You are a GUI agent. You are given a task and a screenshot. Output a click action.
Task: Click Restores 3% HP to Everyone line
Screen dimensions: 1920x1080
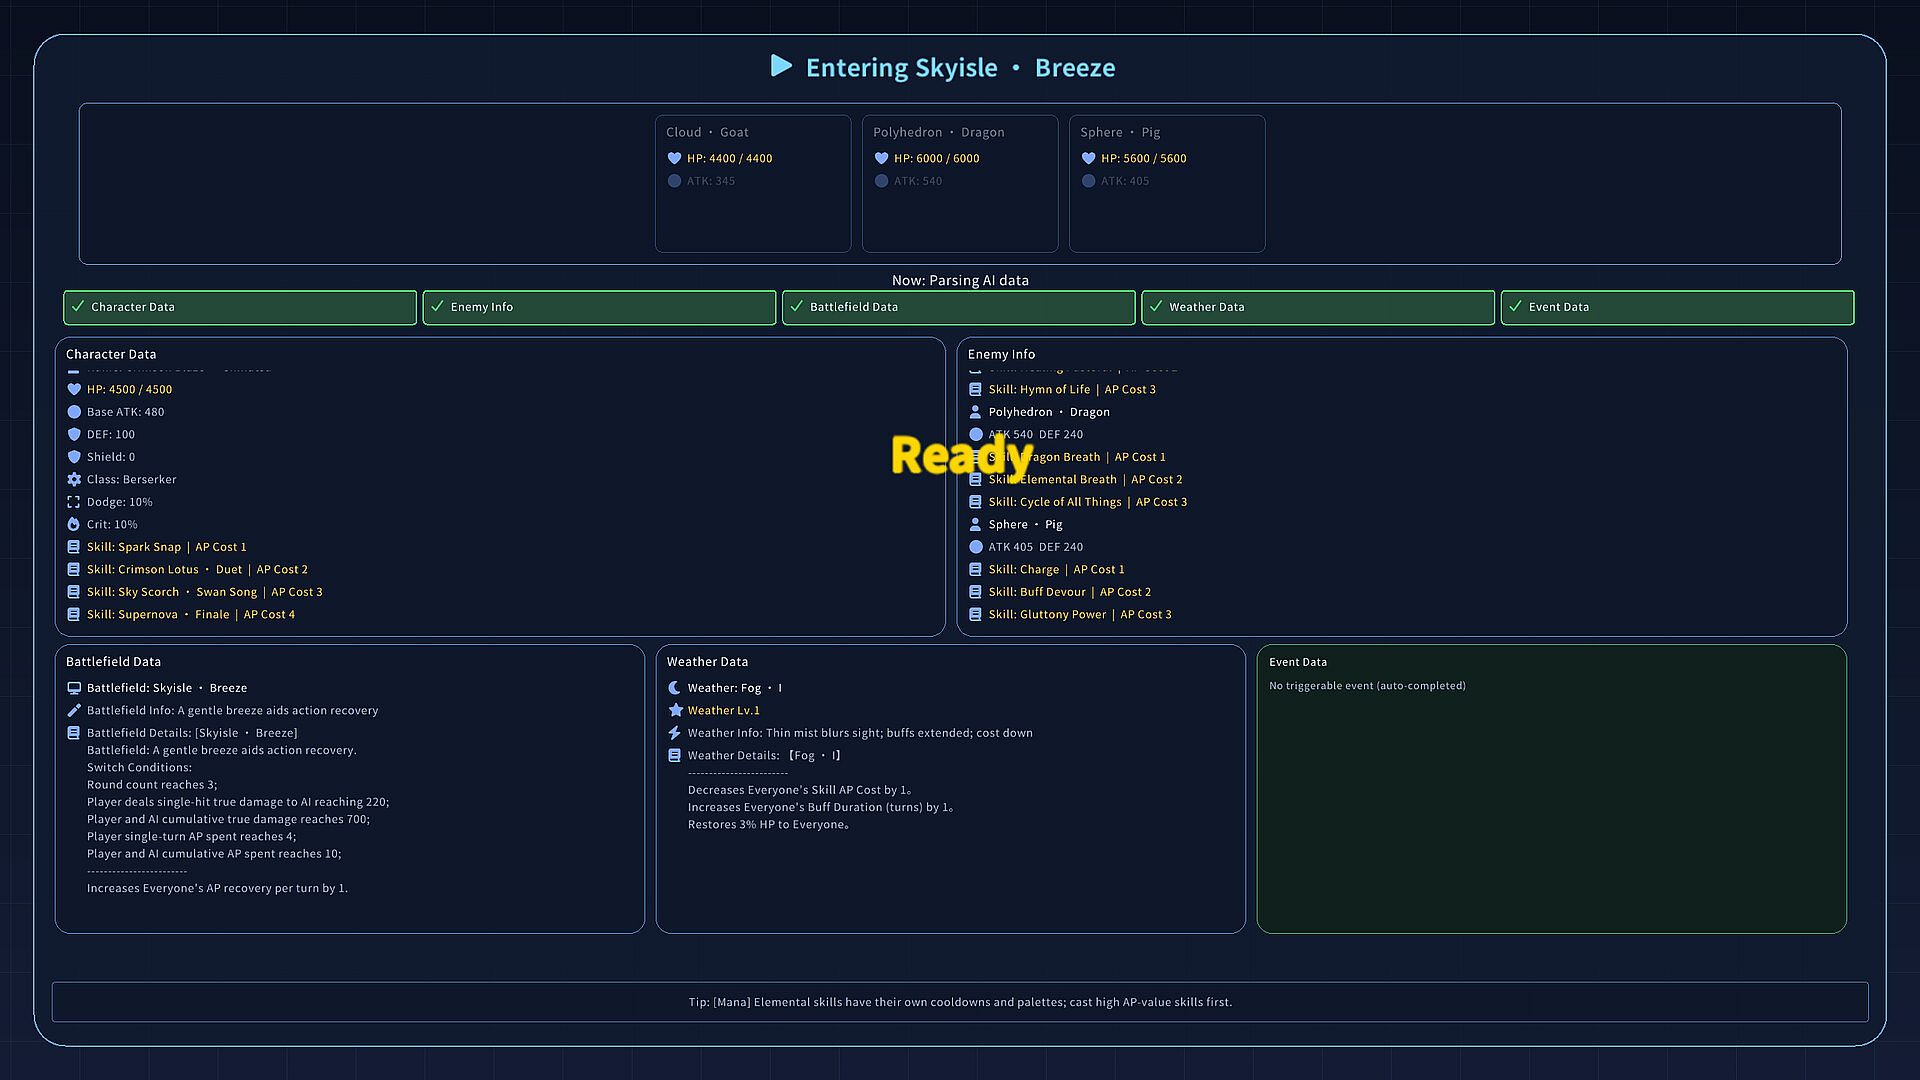click(769, 825)
